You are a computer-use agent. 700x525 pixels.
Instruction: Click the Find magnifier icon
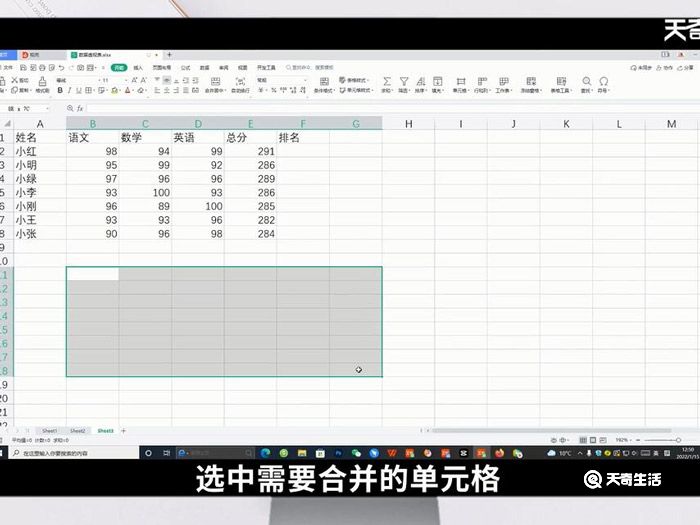[587, 81]
